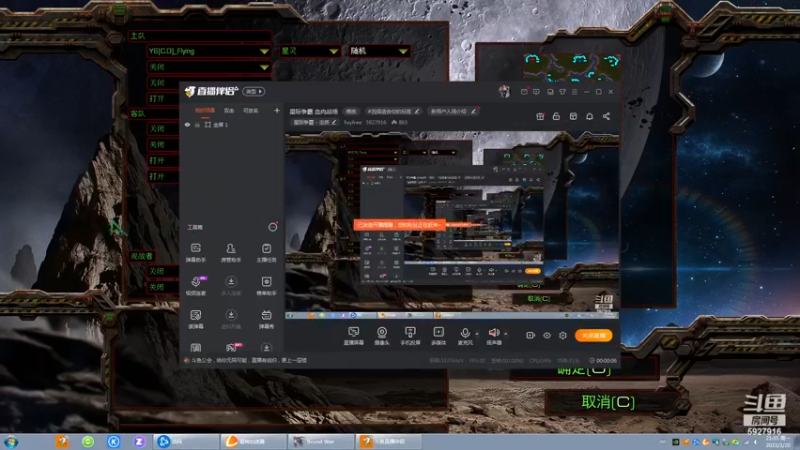
Task: Open the 弹幕秀 danmaku show tool
Action: coord(266,318)
